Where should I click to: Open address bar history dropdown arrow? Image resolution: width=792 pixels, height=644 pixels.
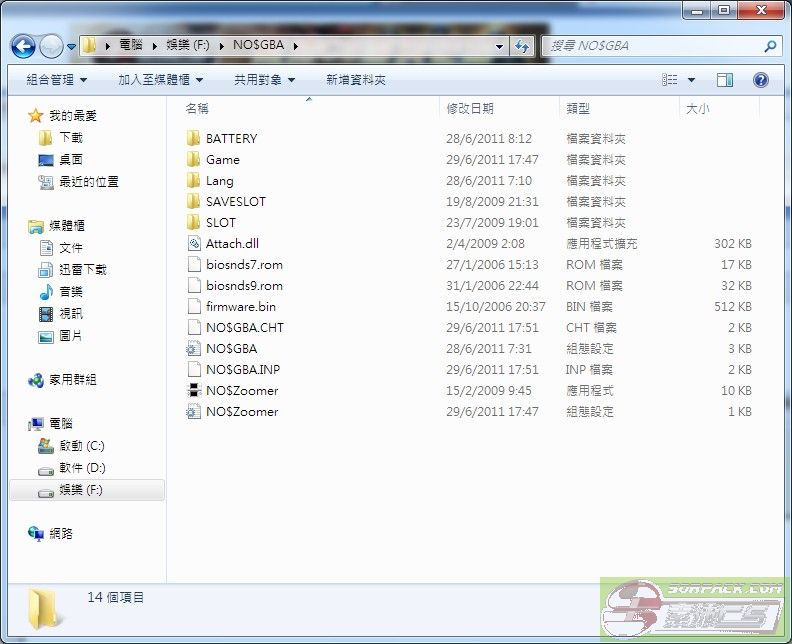click(499, 46)
